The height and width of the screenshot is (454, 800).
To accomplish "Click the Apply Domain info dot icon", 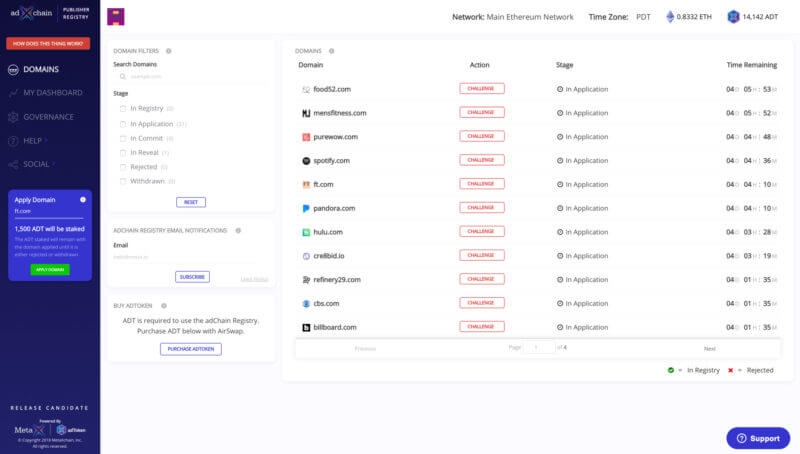I will click(x=83, y=200).
